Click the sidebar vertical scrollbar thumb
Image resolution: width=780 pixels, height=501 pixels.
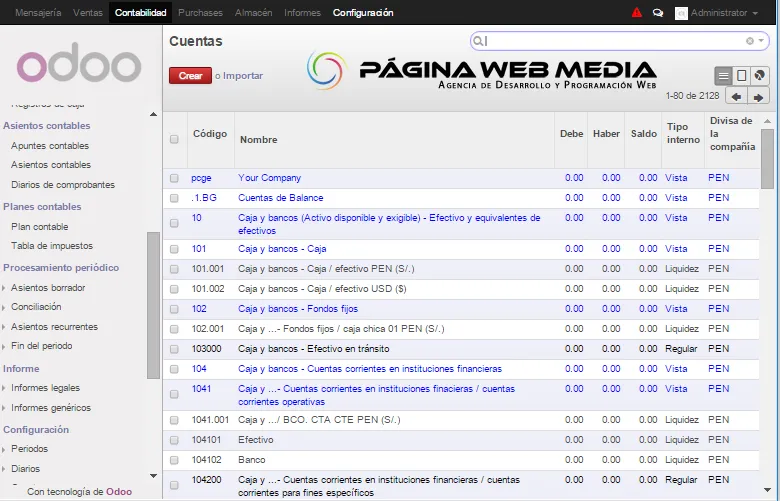(153, 305)
